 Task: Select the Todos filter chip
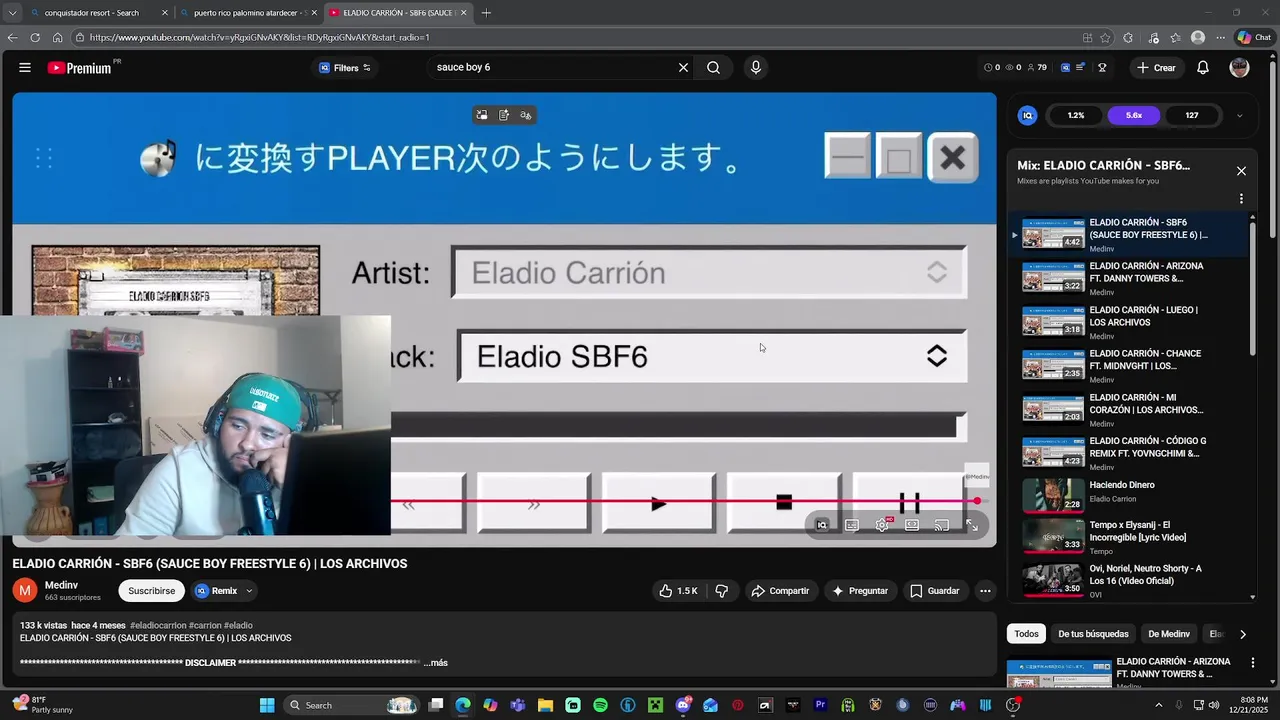click(x=1026, y=634)
